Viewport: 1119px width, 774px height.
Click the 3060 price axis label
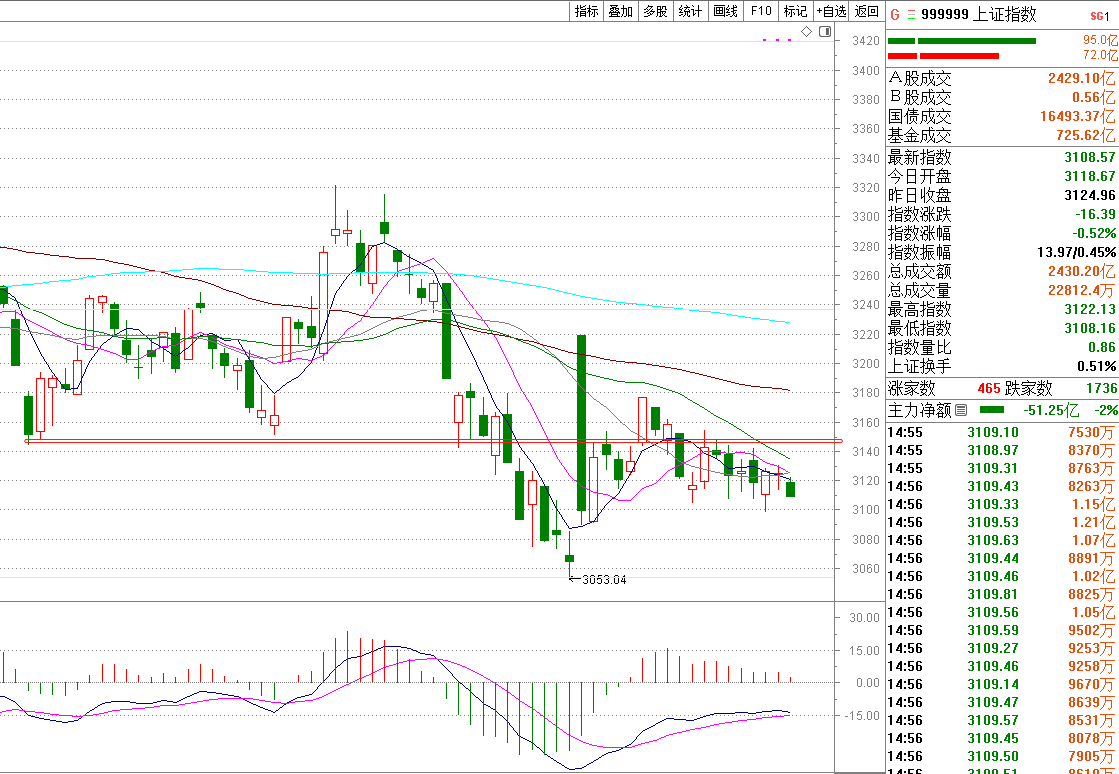point(866,569)
